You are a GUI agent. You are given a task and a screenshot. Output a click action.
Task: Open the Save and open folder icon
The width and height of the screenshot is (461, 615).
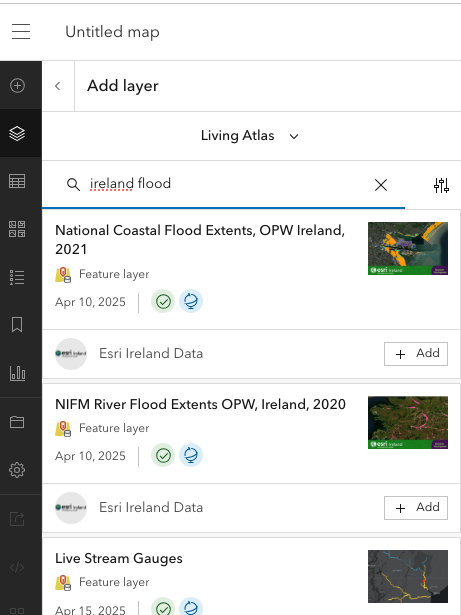coord(17,422)
